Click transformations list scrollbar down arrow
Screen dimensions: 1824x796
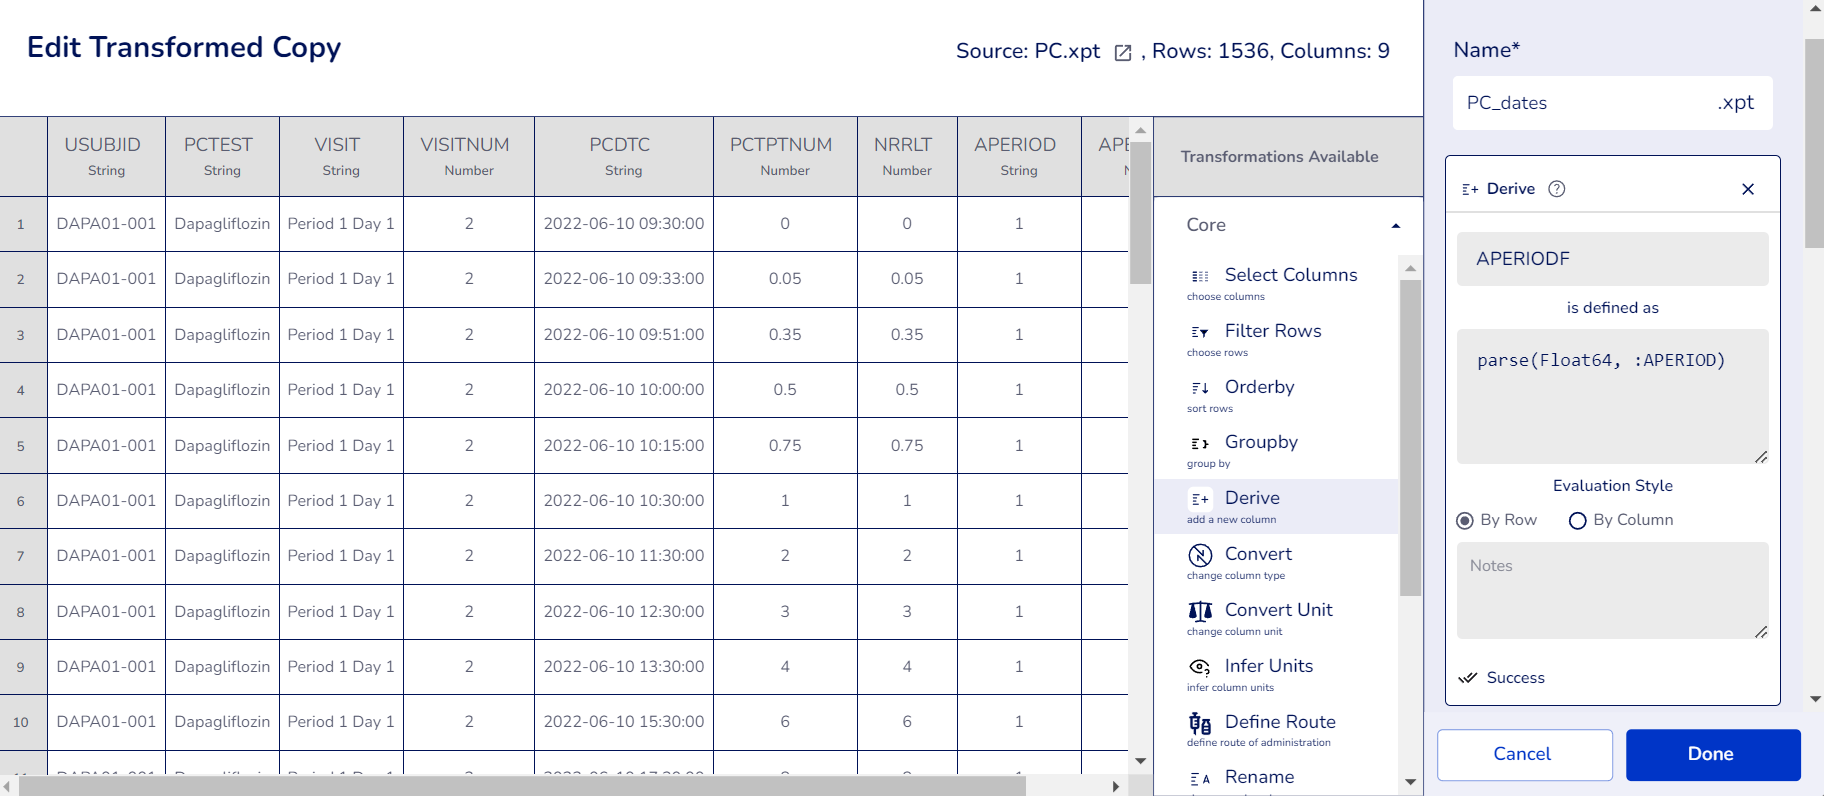[1410, 782]
